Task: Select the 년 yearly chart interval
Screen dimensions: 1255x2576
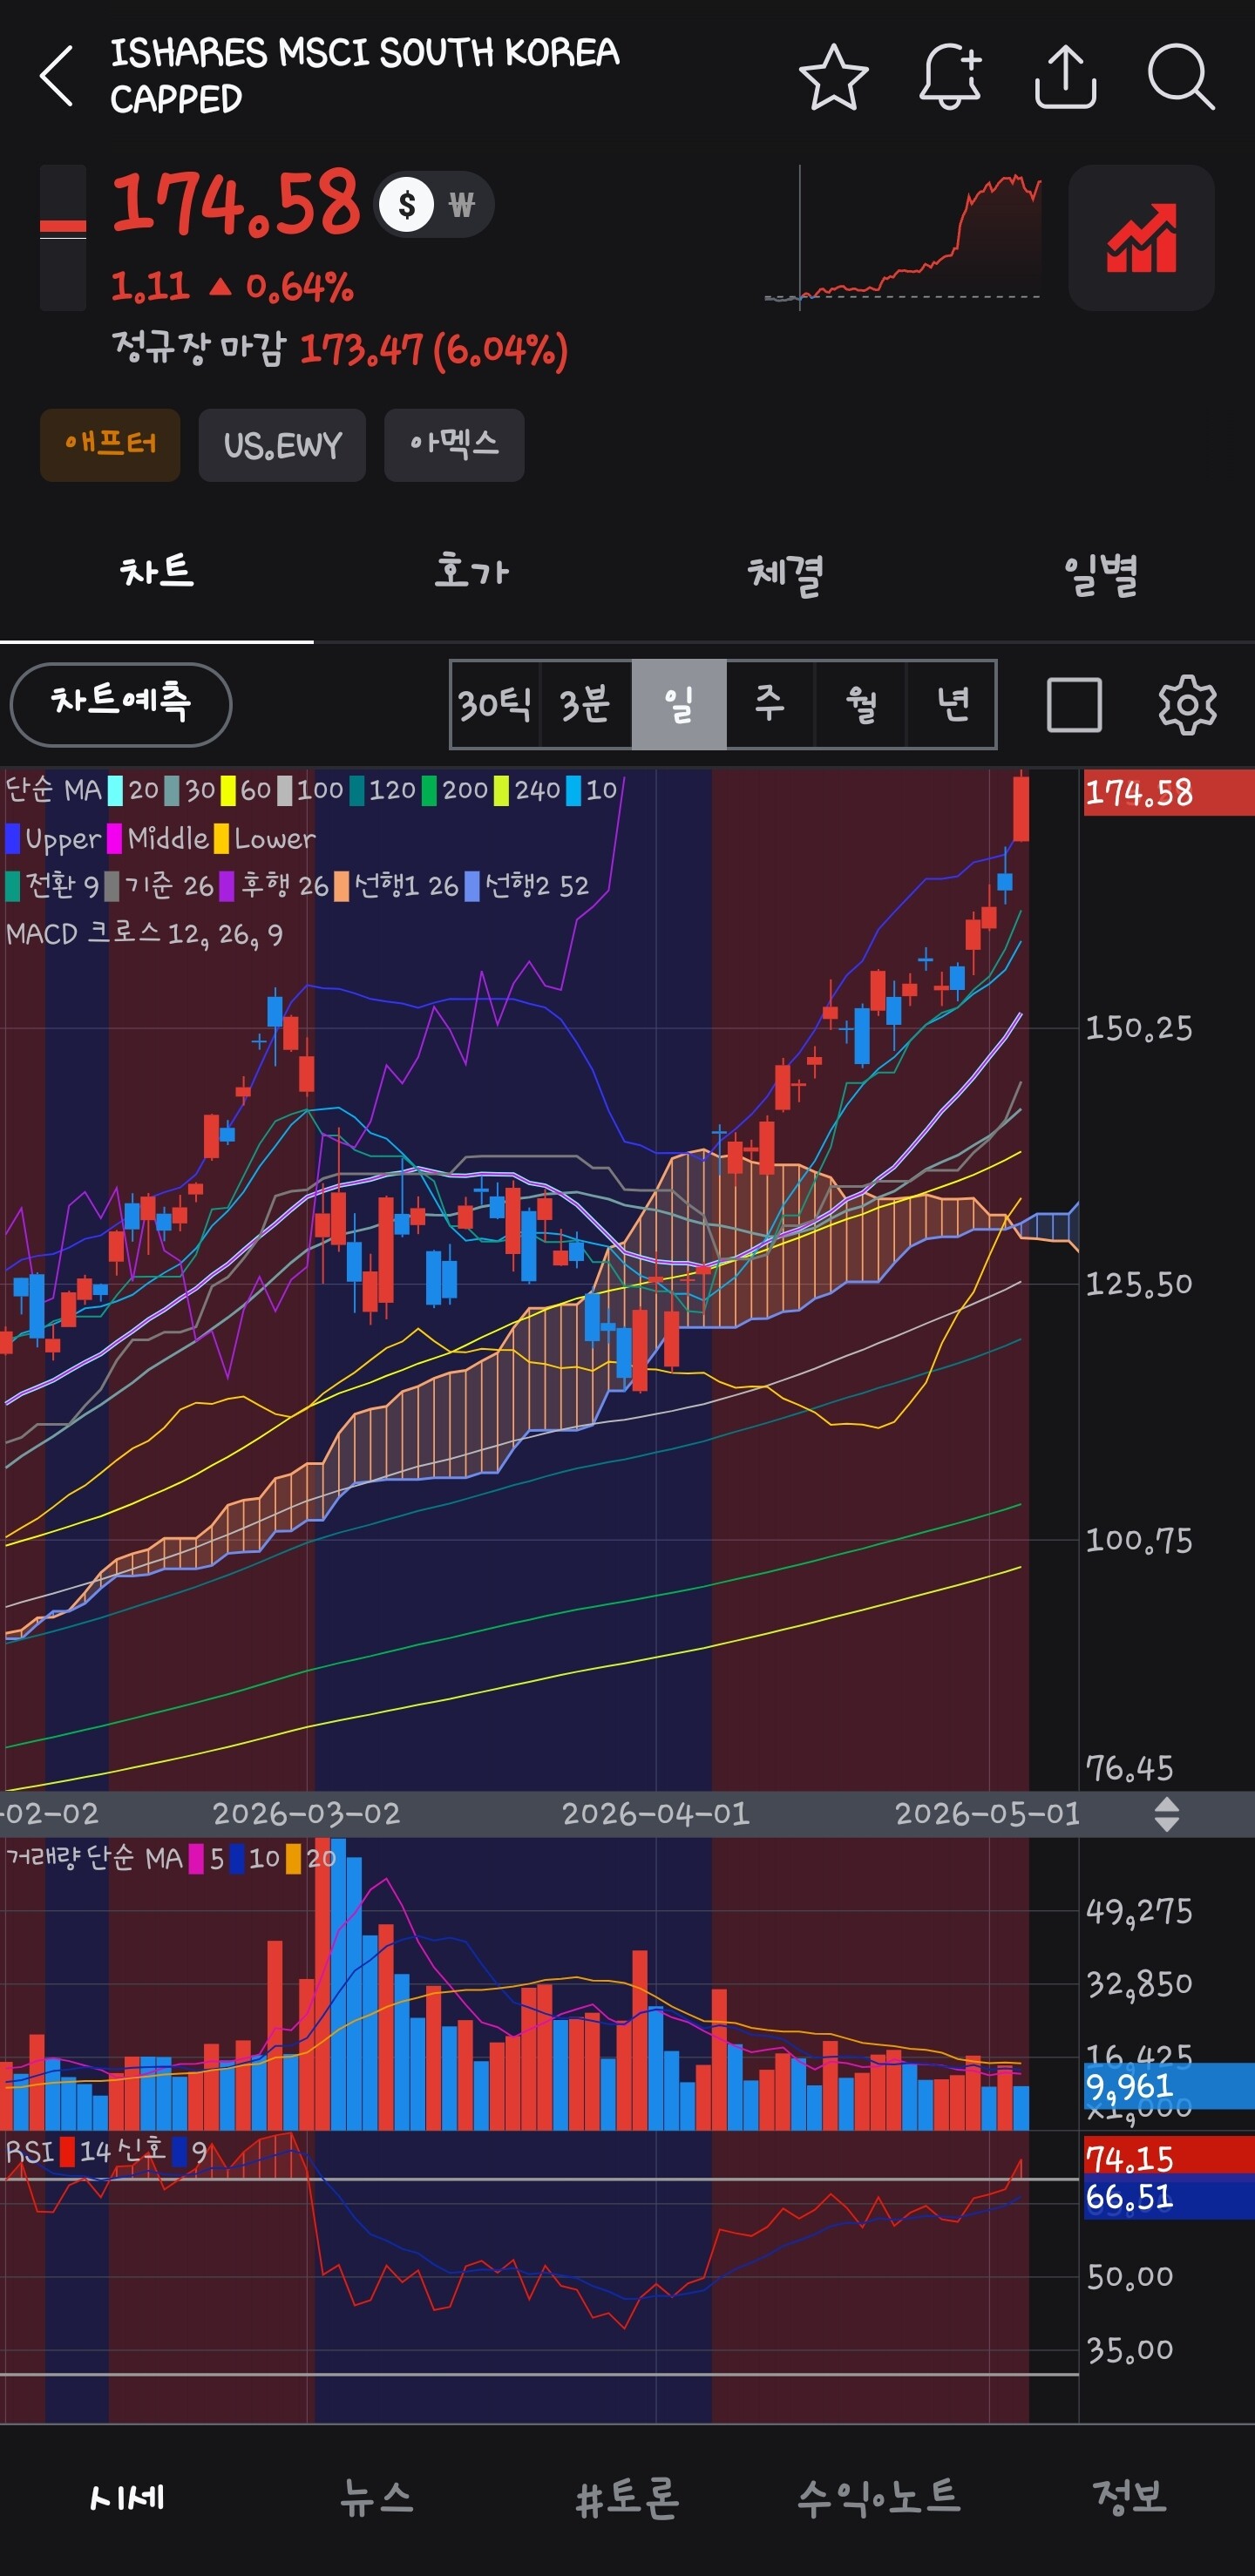Action: [952, 704]
